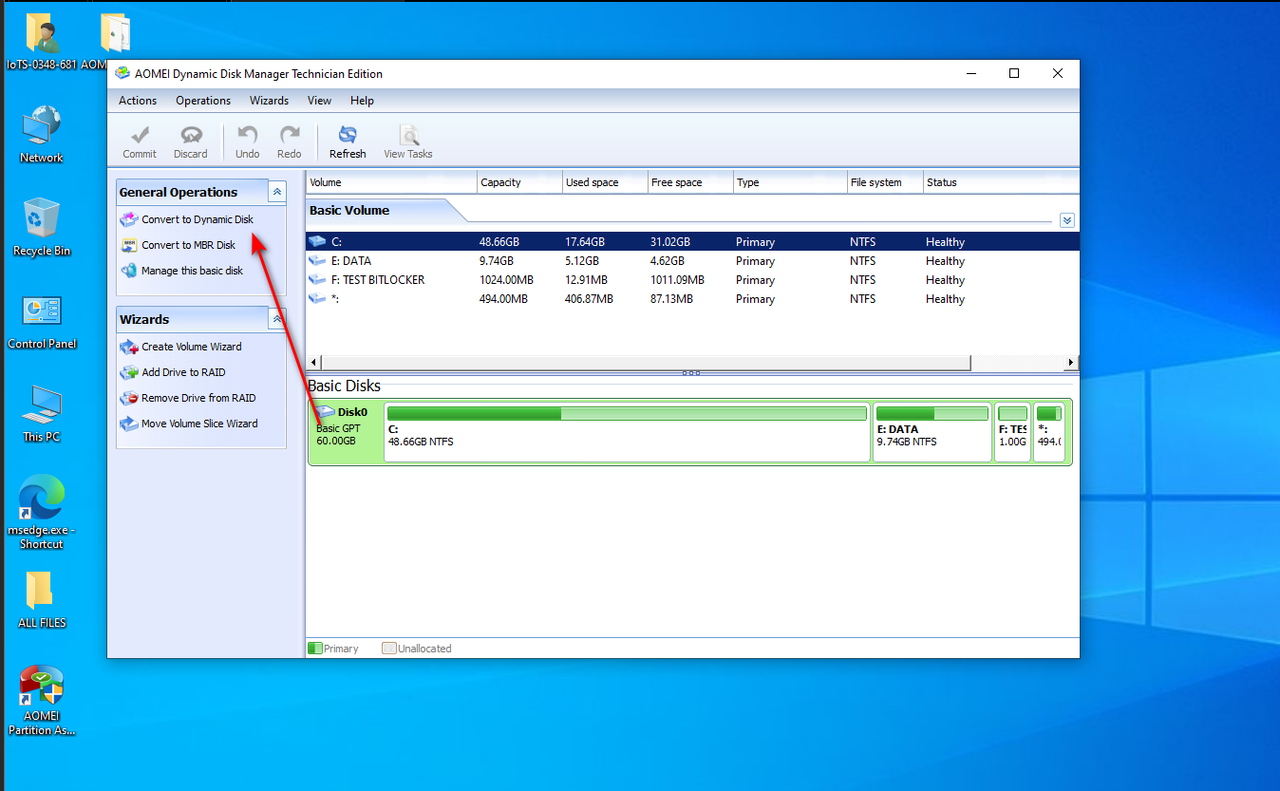Sort by the Volume column header
This screenshot has height=791, width=1280.
391,182
